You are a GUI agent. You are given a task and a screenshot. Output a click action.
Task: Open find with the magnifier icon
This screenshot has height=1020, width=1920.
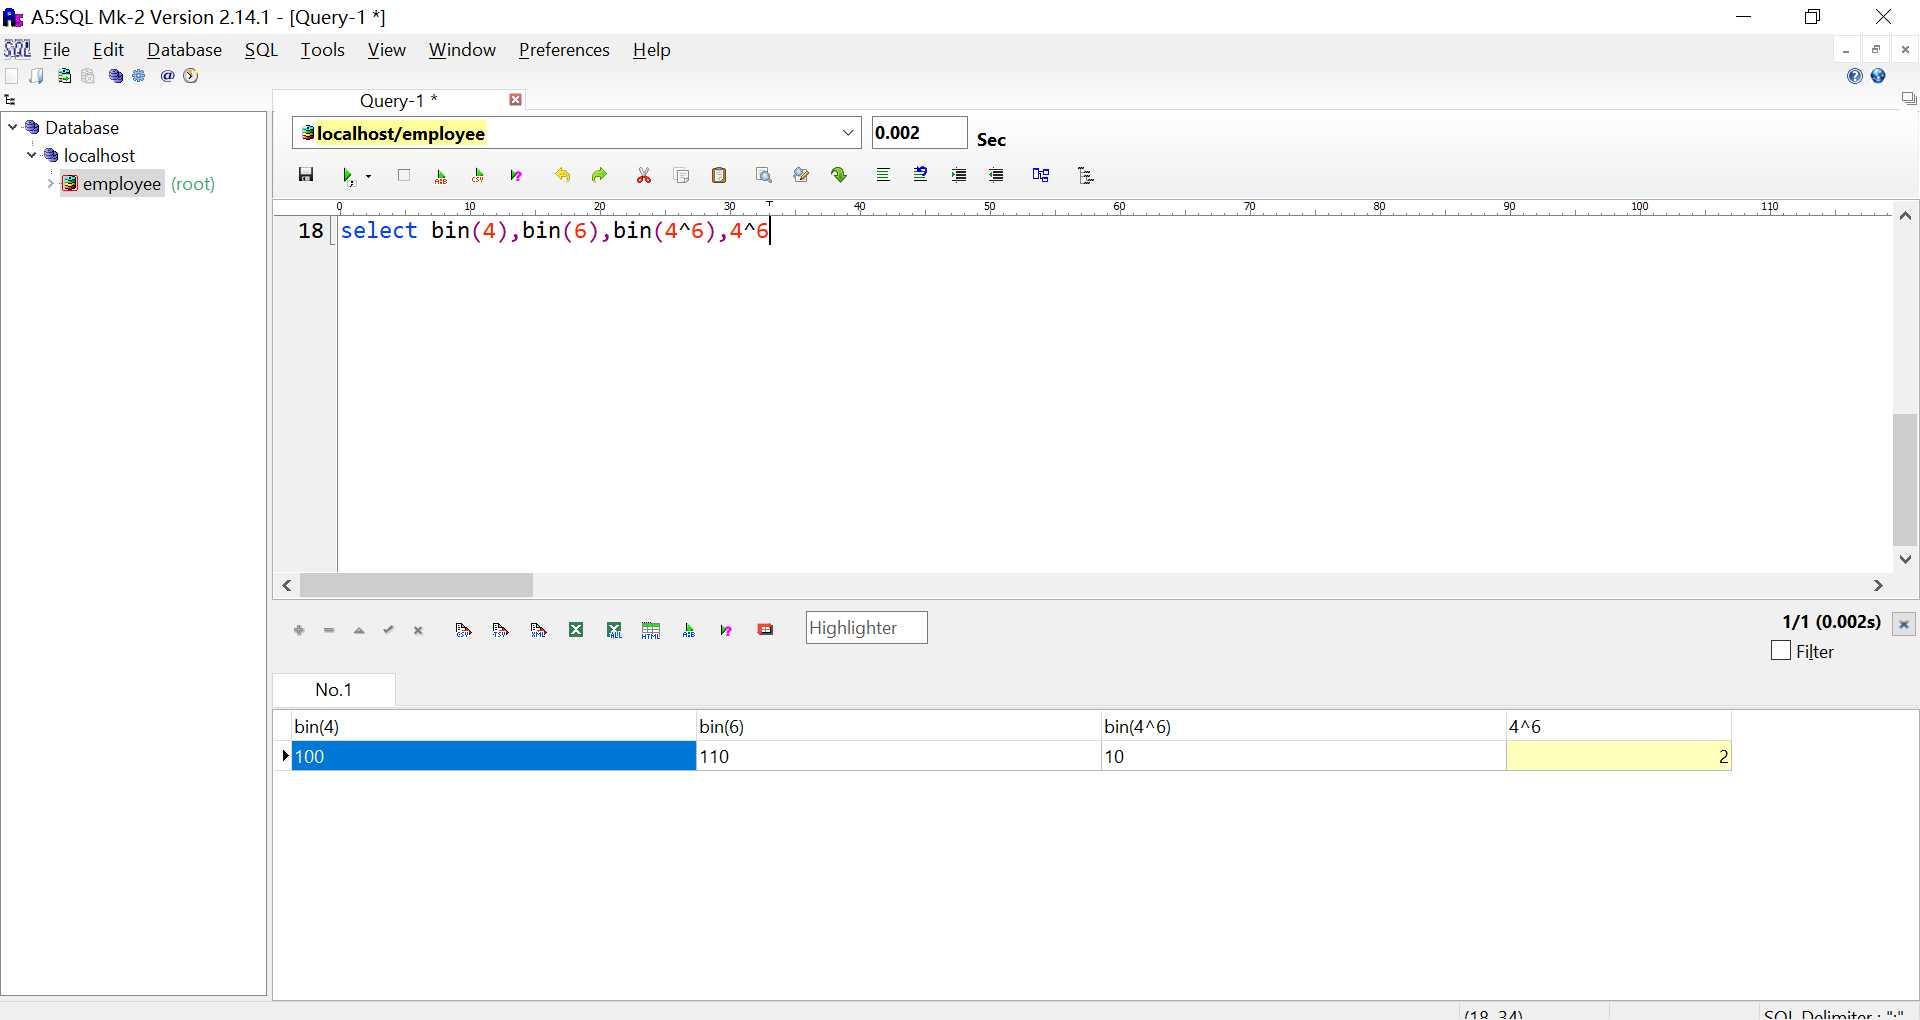click(764, 176)
